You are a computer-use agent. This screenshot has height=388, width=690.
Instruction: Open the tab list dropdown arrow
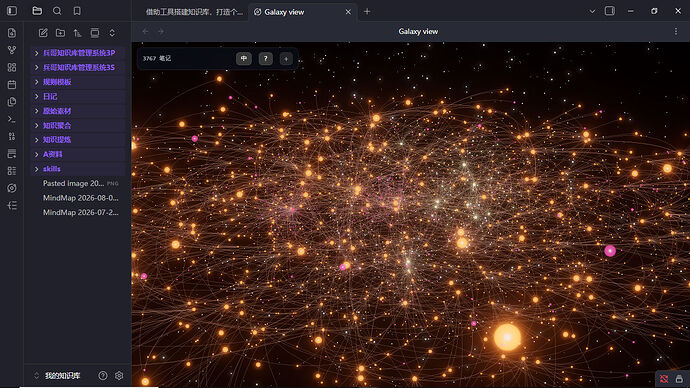click(x=592, y=11)
